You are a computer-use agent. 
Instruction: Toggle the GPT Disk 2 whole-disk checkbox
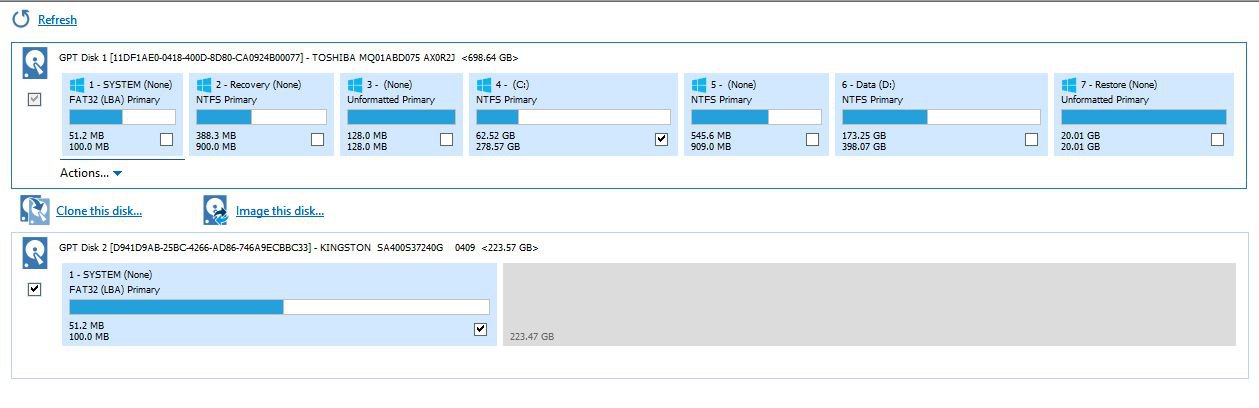click(x=35, y=289)
